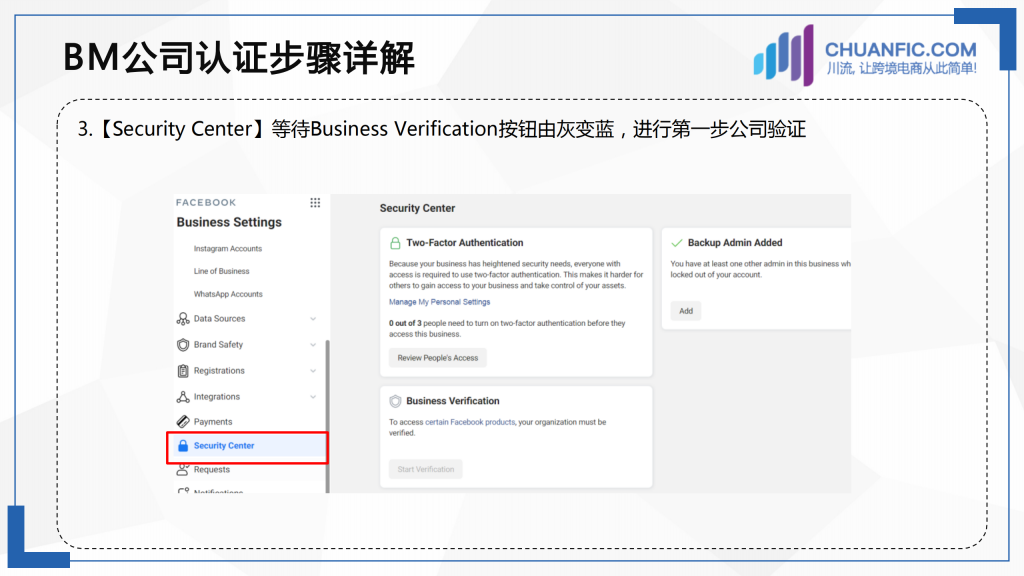This screenshot has height=576, width=1024.
Task: Open WhatsApp Accounts in the sidebar
Action: point(228,295)
